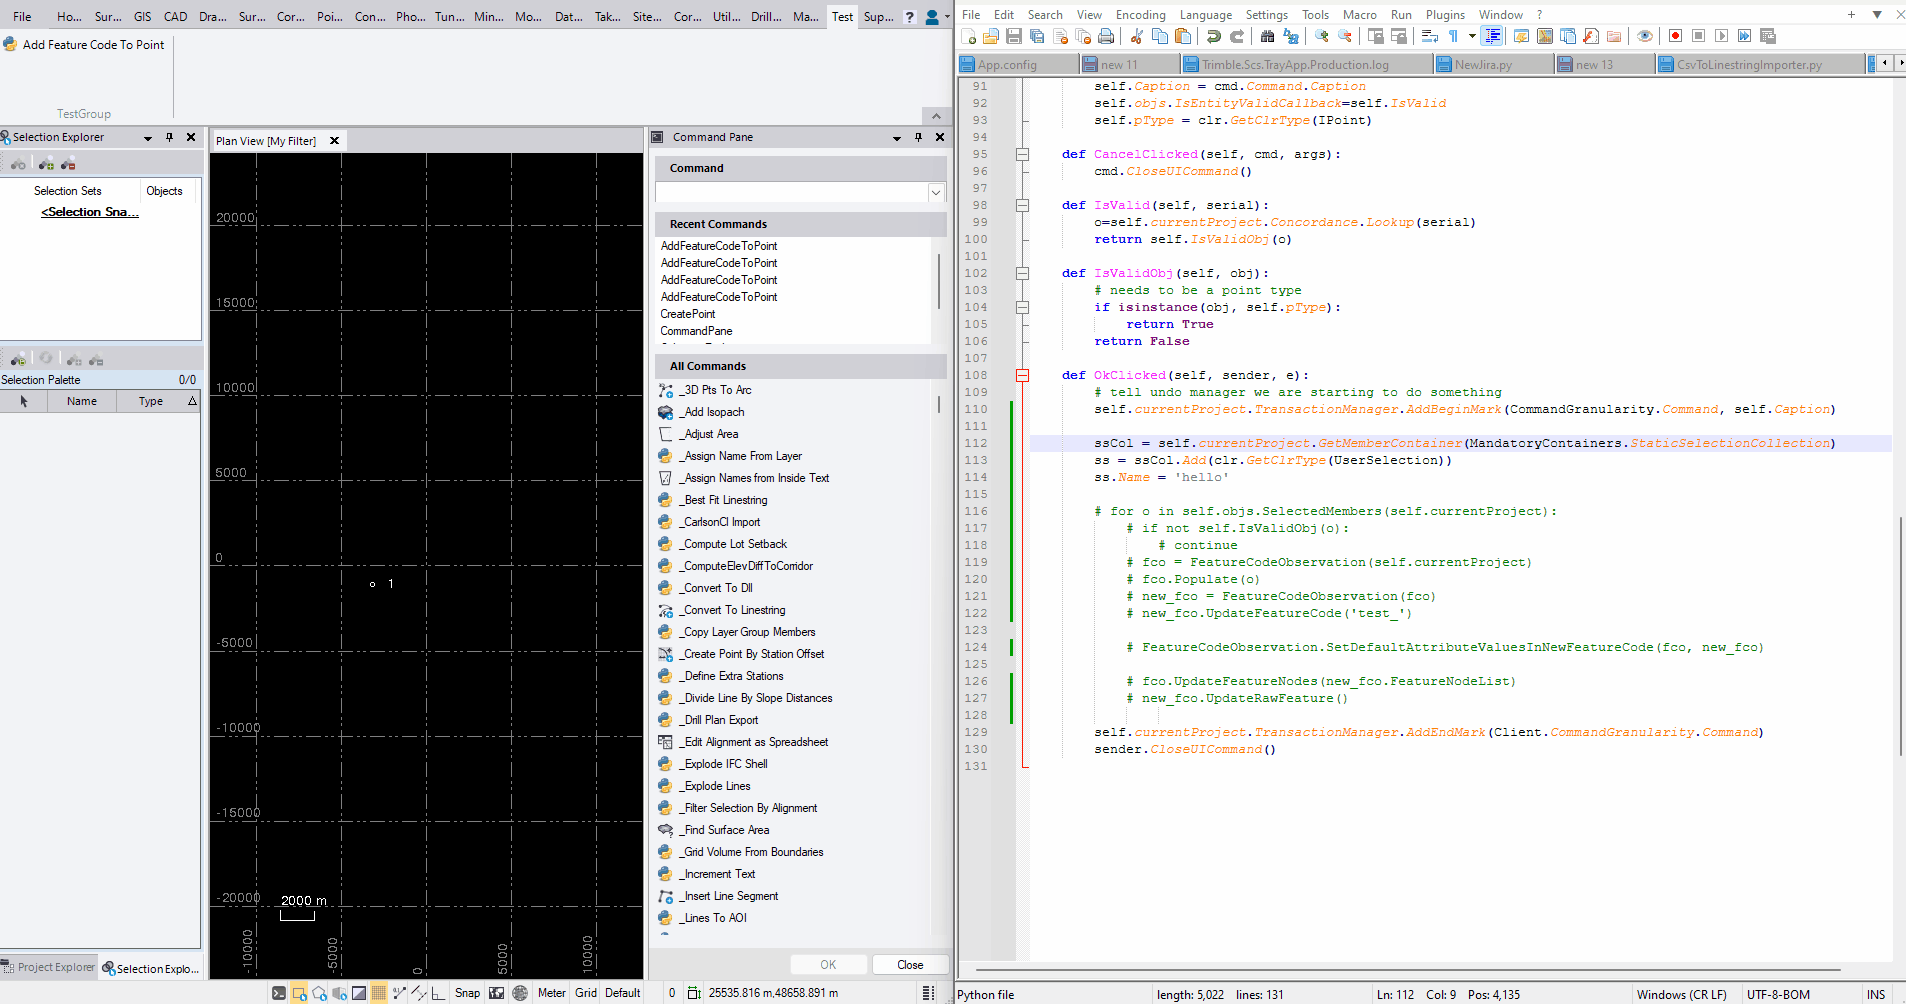Screen dimensions: 1906x1004
Task: Click the background map icon in the status bar
Action: coord(496,993)
